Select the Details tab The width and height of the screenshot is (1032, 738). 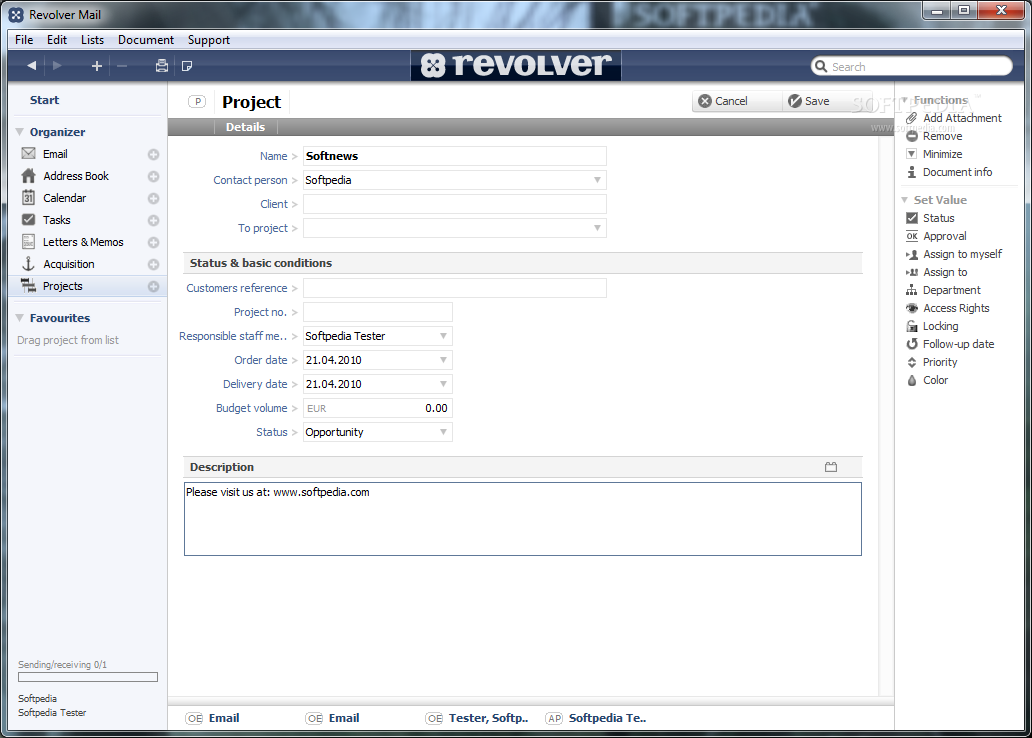point(245,127)
